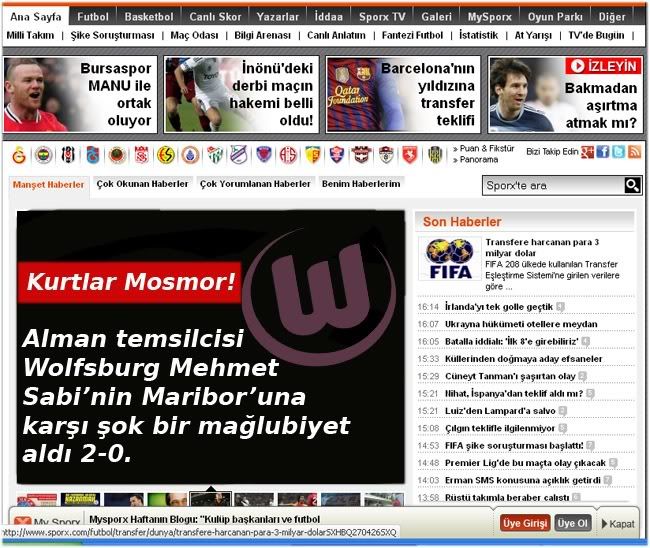
Task: Click the search magnifier button
Action: click(x=632, y=185)
